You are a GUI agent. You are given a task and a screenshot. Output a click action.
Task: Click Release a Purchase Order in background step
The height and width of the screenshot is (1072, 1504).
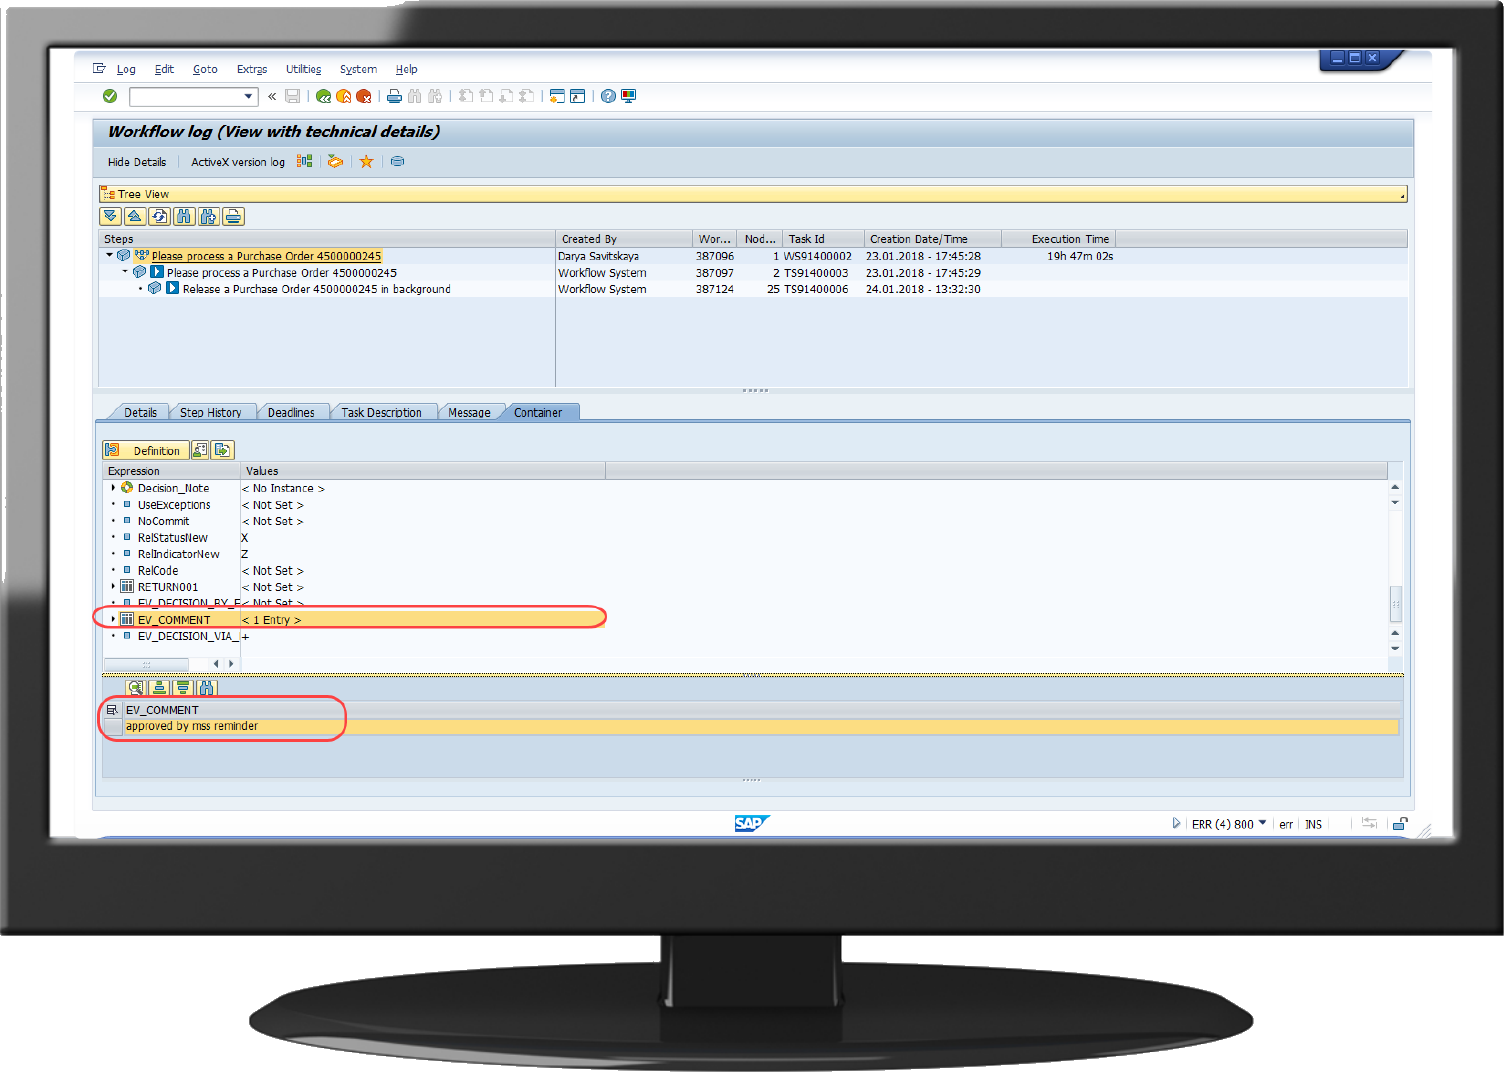point(316,289)
